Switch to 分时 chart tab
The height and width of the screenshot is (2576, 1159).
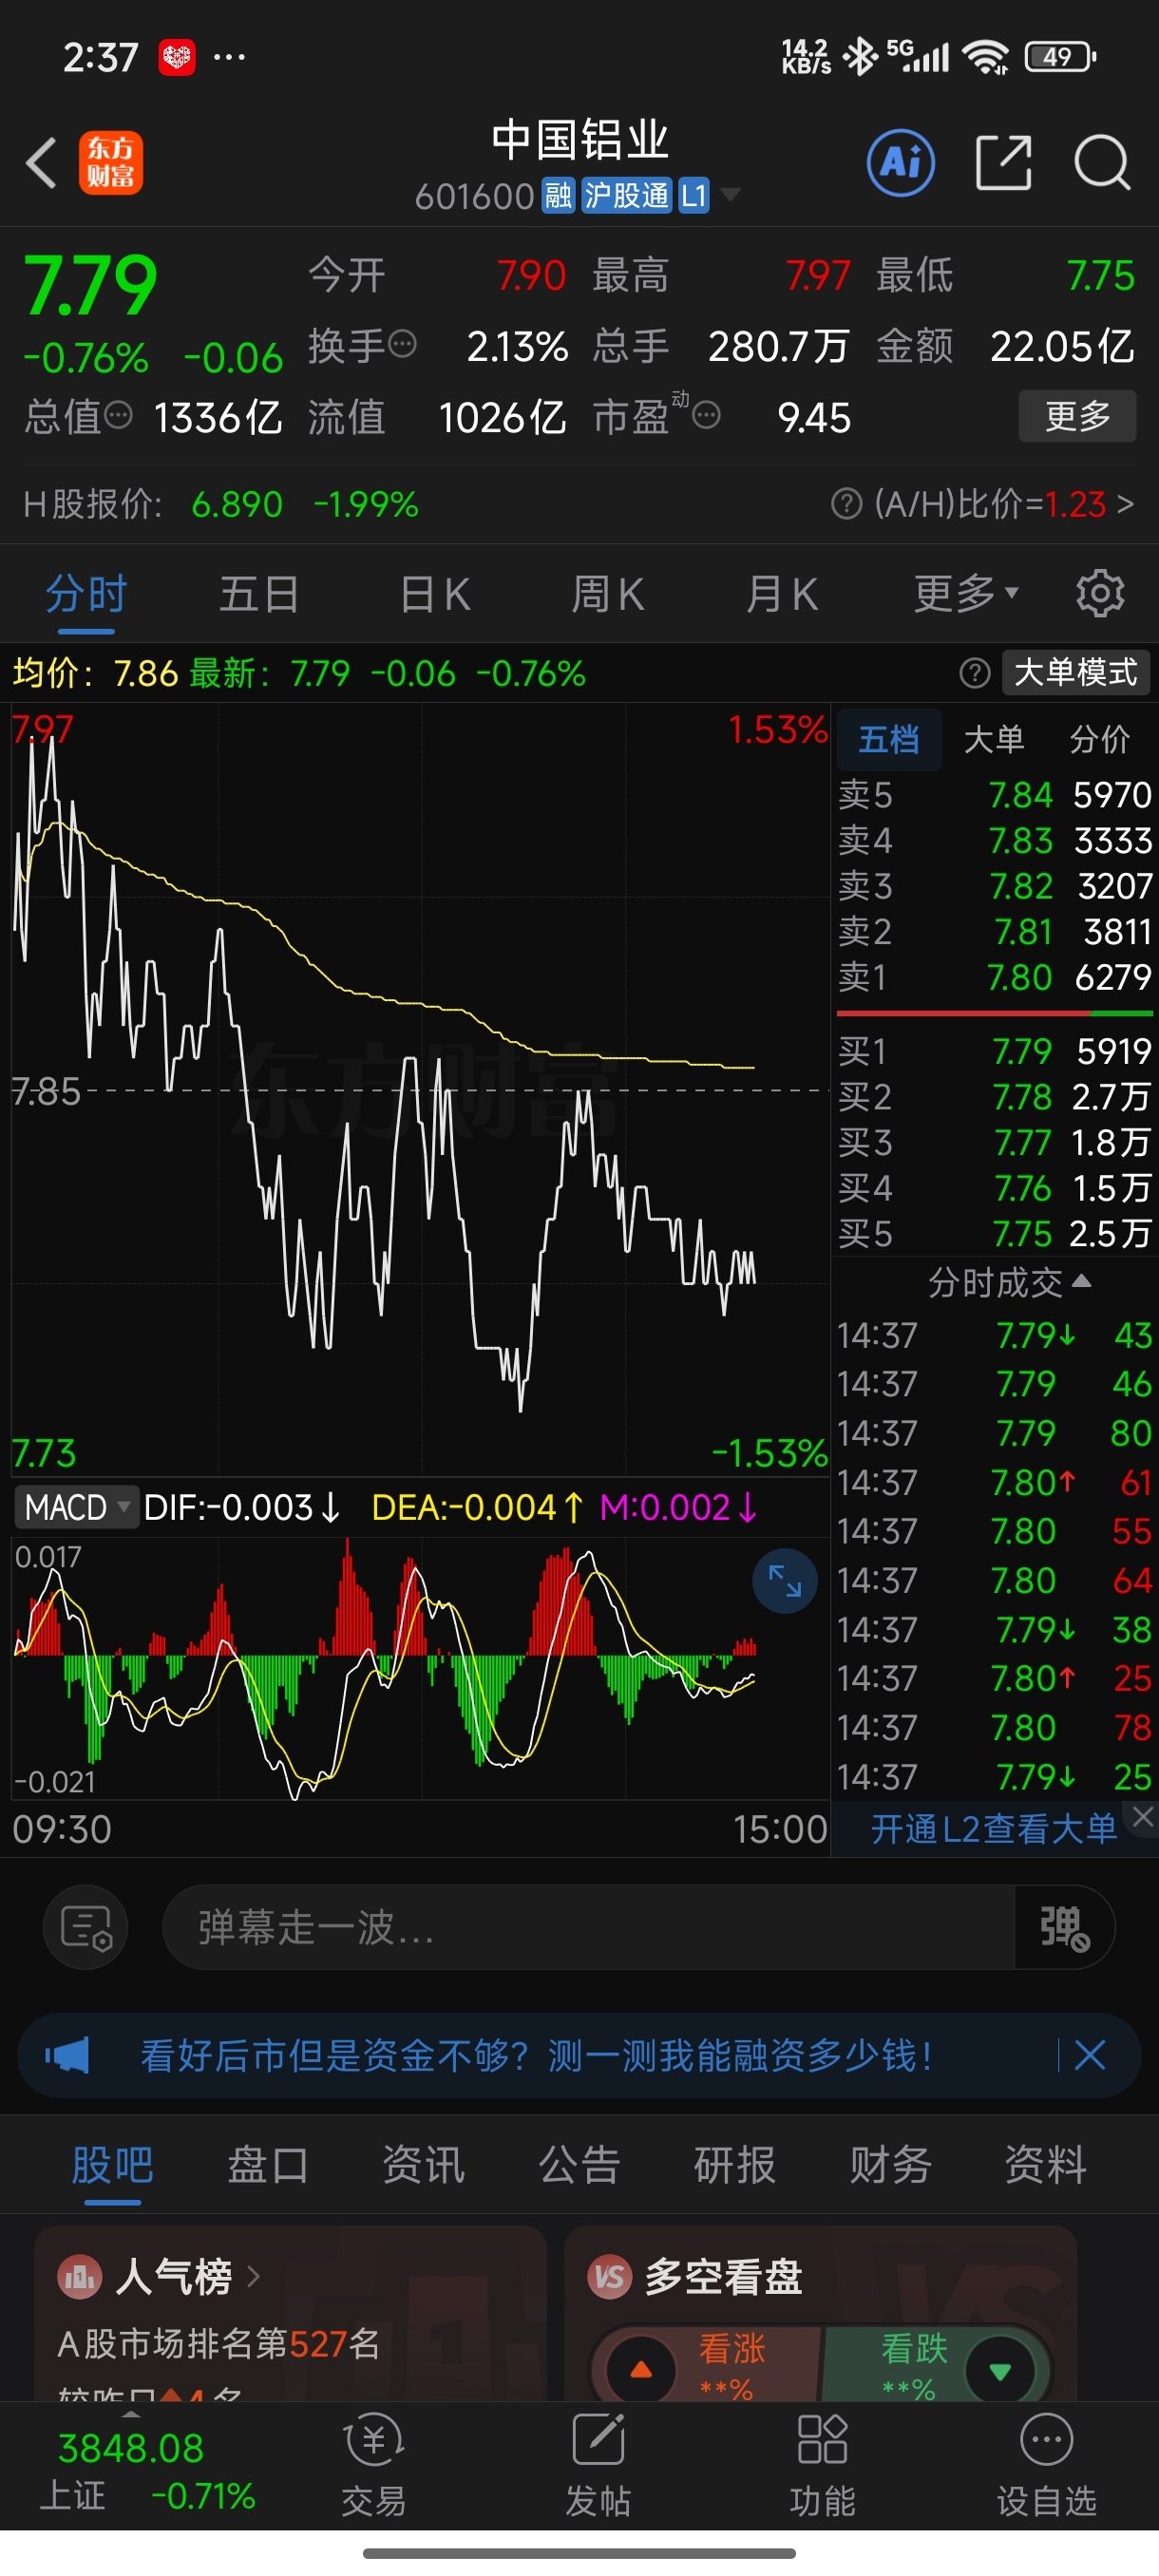coord(86,595)
